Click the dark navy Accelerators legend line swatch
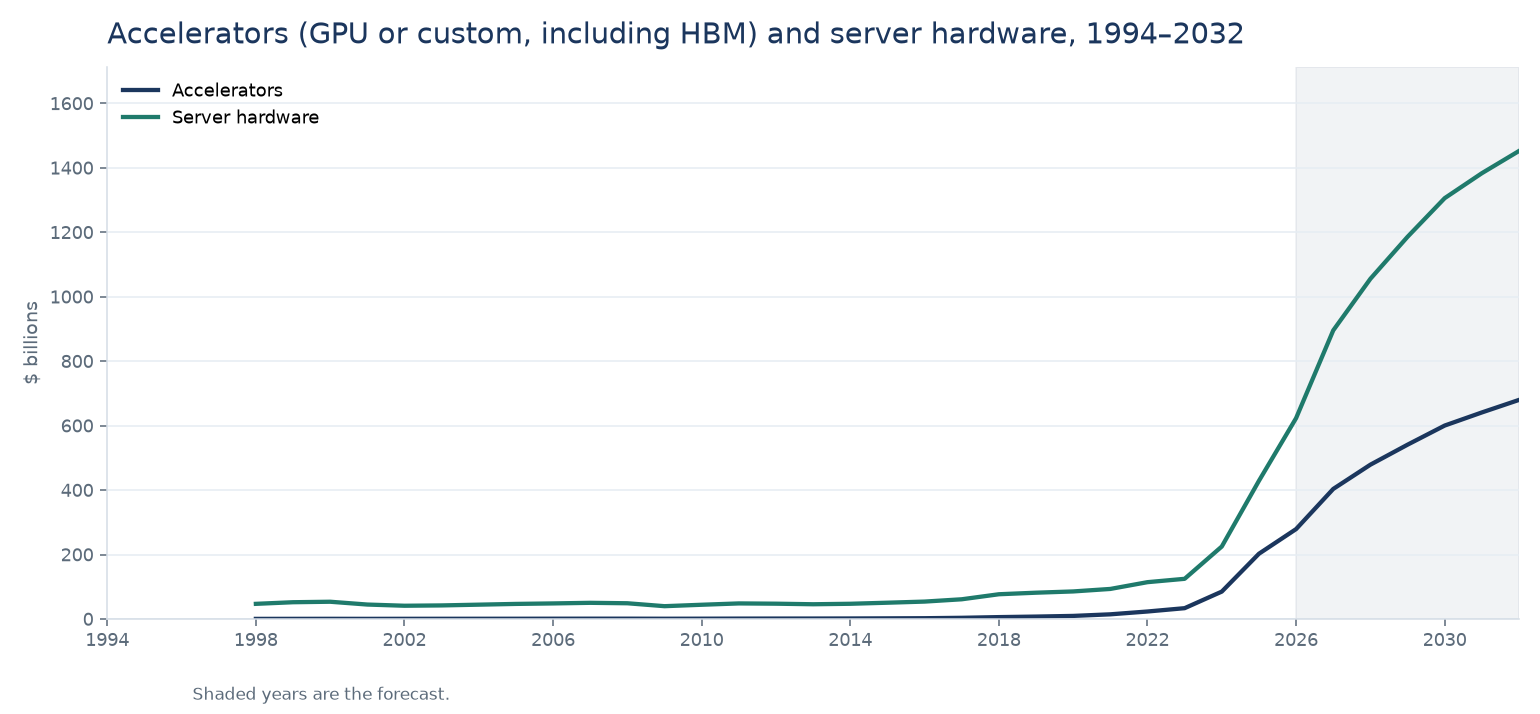The image size is (1540, 714). coord(141,90)
